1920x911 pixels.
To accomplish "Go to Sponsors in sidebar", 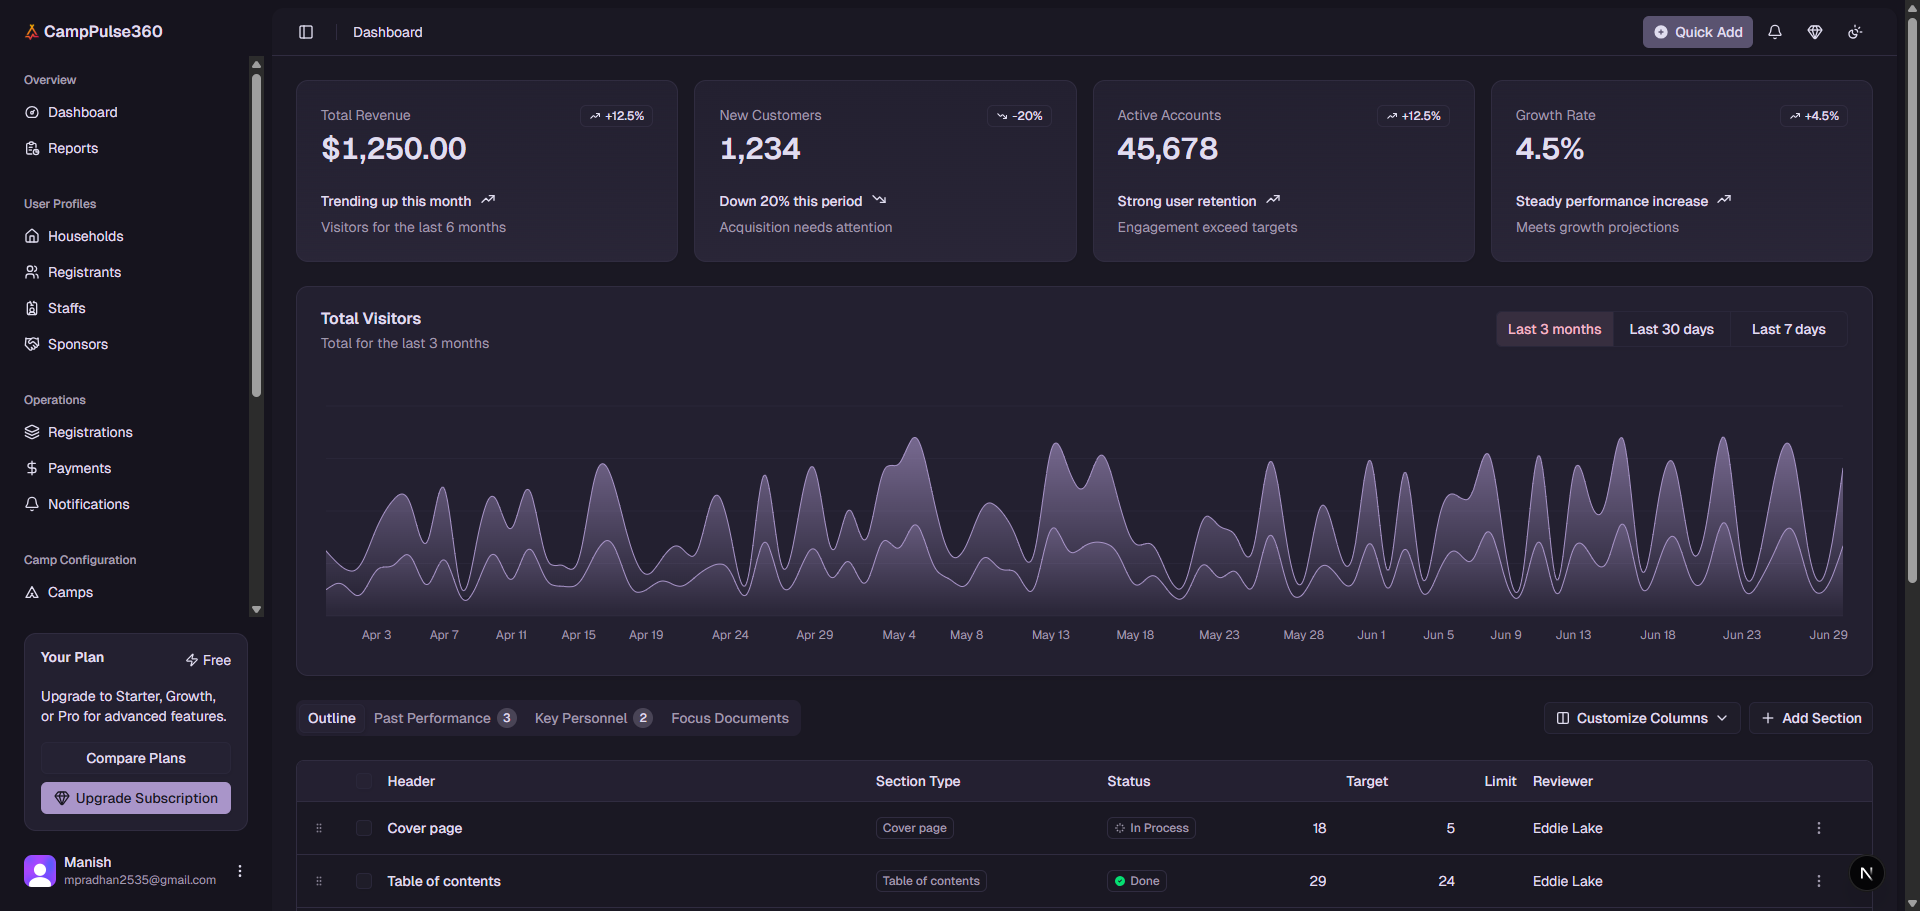I will pyautogui.click(x=77, y=344).
